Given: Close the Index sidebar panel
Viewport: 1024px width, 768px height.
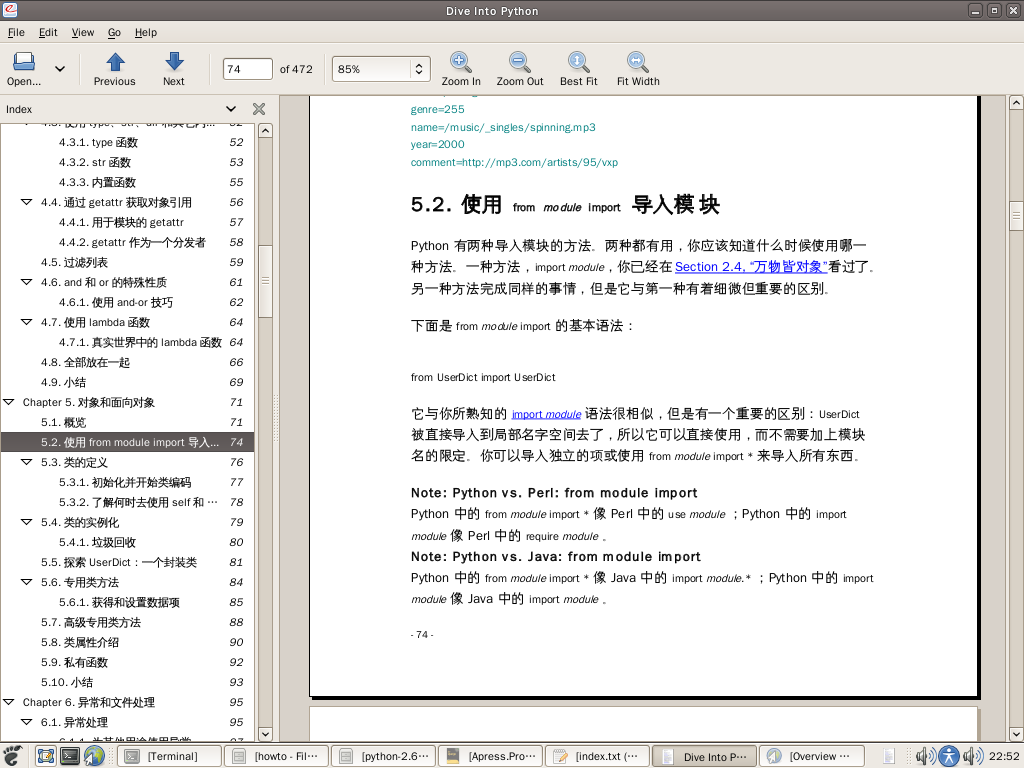Looking at the screenshot, I should (259, 109).
